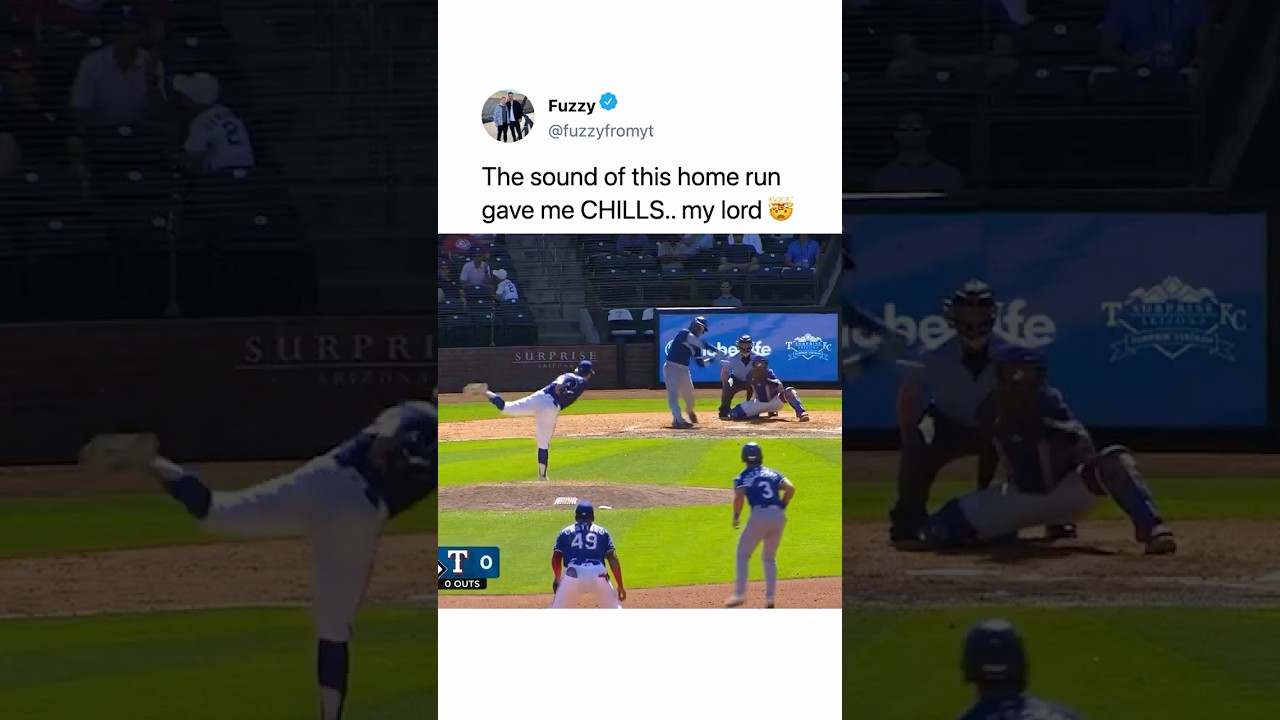Click the blue verified checkmark badge
The height and width of the screenshot is (720, 1280).
(x=608, y=102)
